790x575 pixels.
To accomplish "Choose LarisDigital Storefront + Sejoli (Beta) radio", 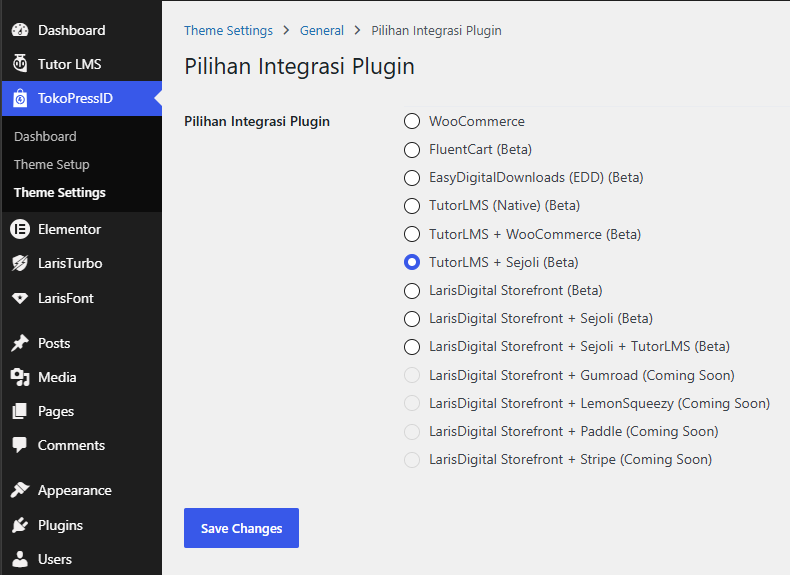I will pos(412,318).
